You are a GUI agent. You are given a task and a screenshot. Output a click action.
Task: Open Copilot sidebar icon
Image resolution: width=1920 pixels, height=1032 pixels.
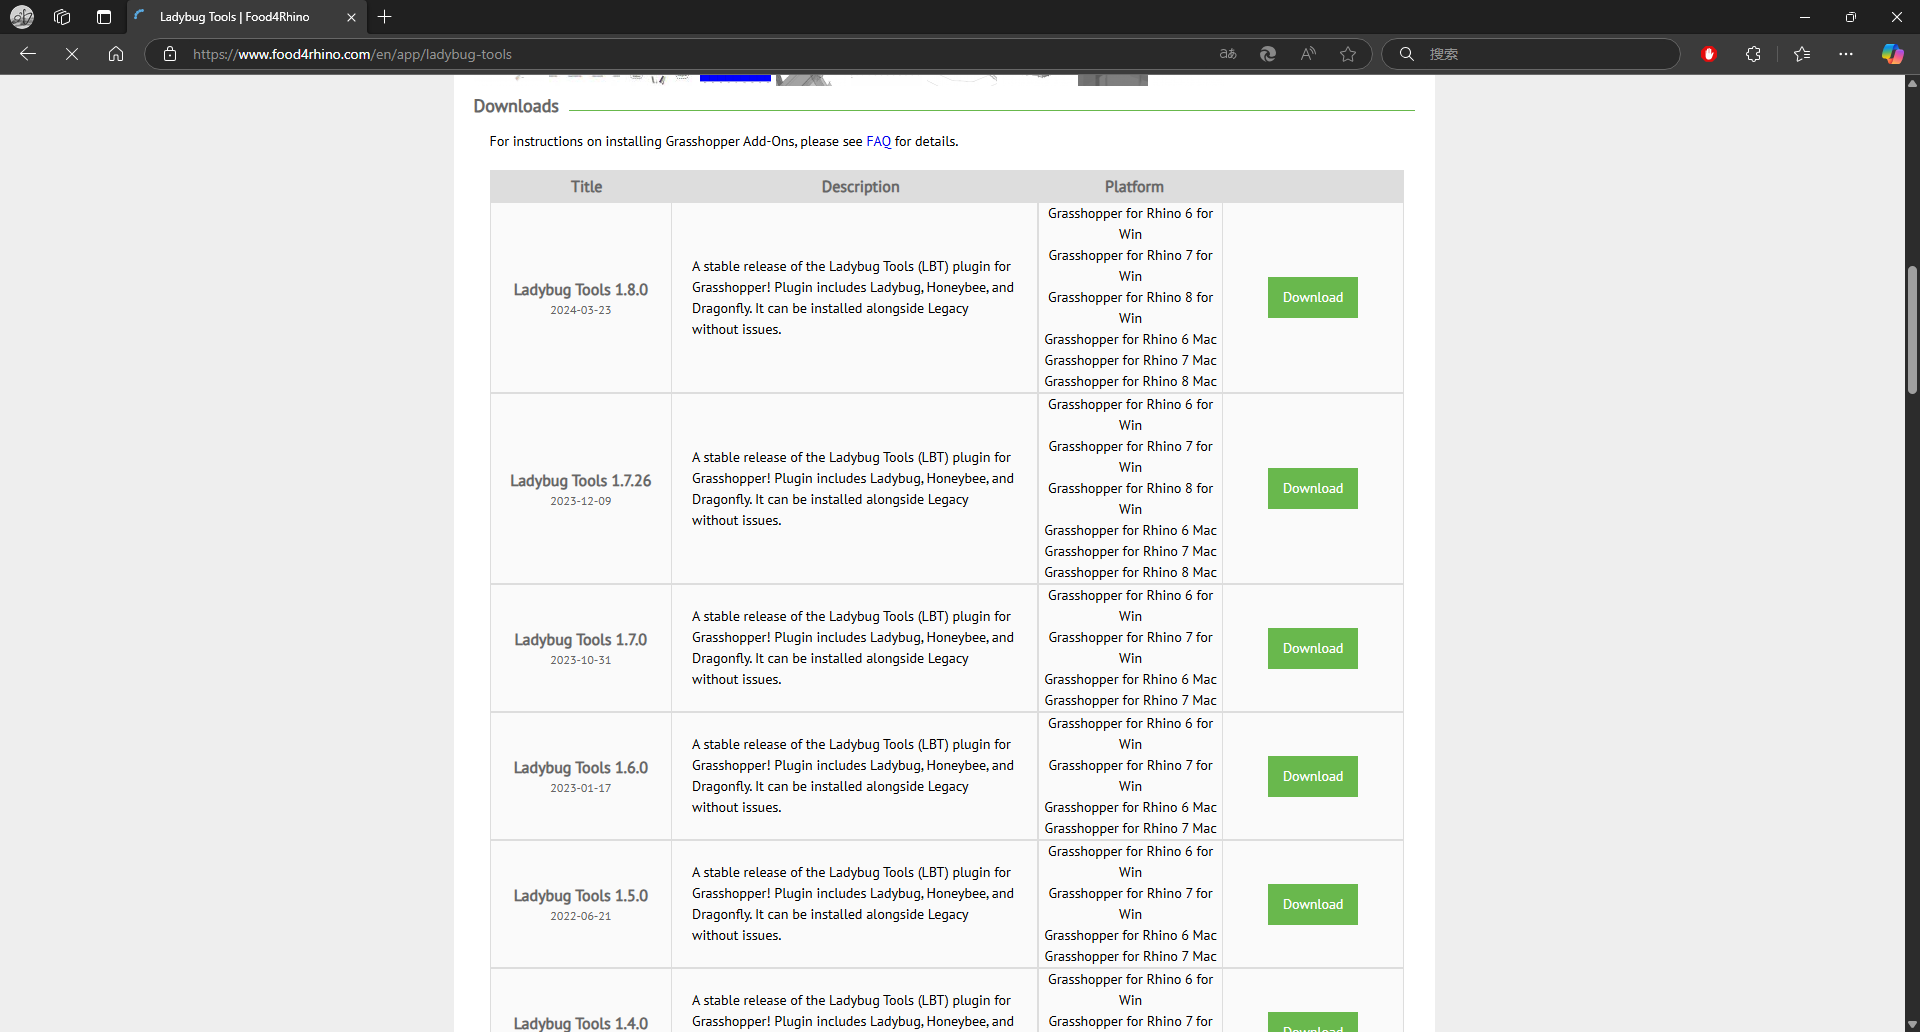(x=1892, y=54)
